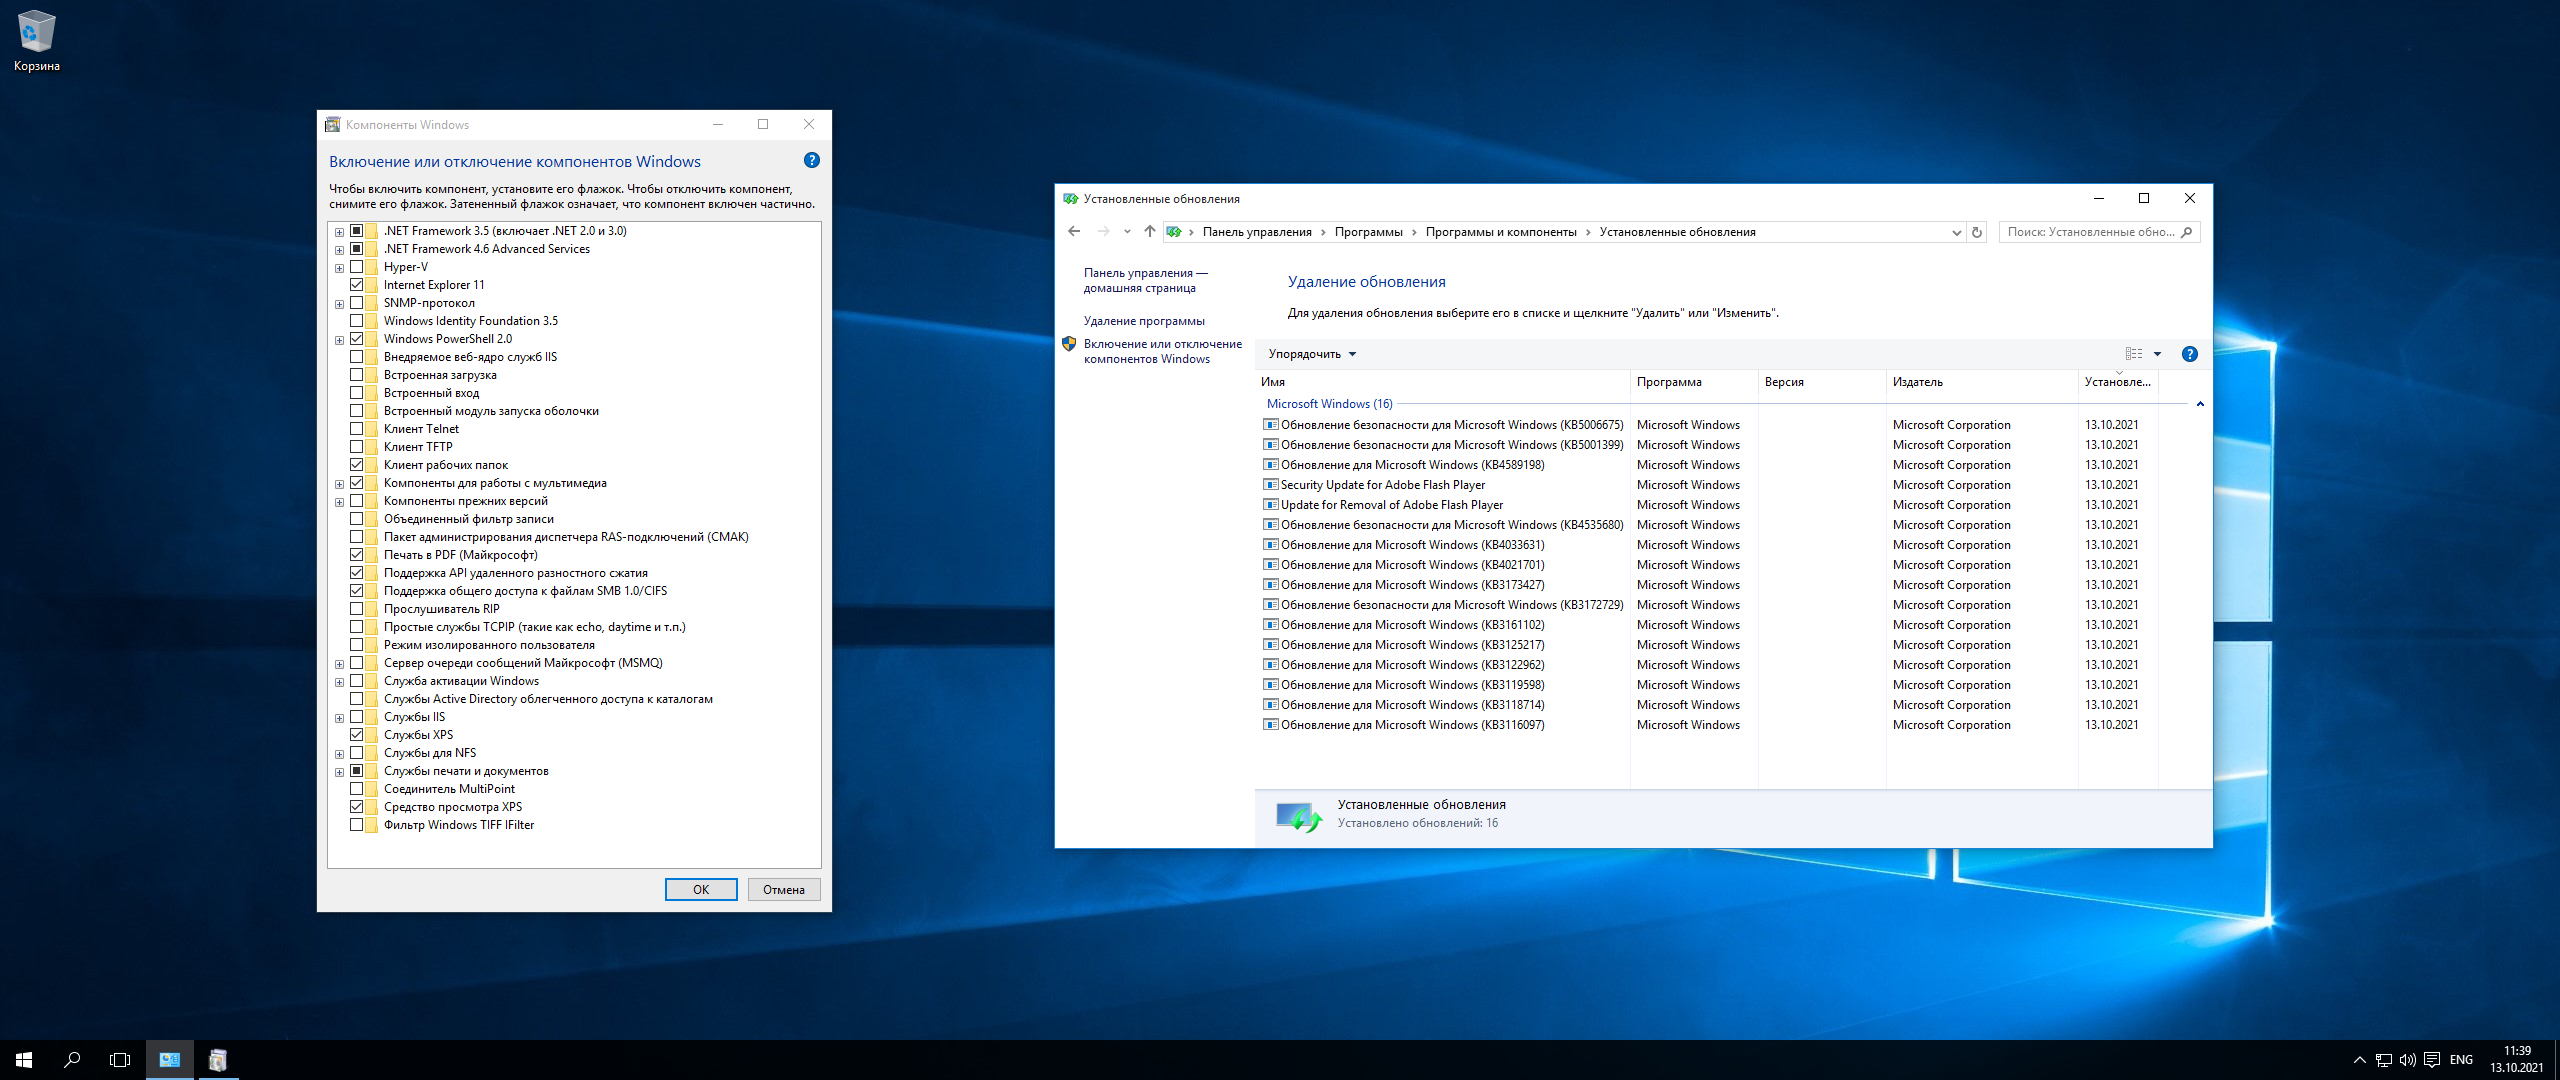Click icon of Update for Removal of Adobe Flash Player
This screenshot has height=1080, width=2560.
(x=1271, y=505)
